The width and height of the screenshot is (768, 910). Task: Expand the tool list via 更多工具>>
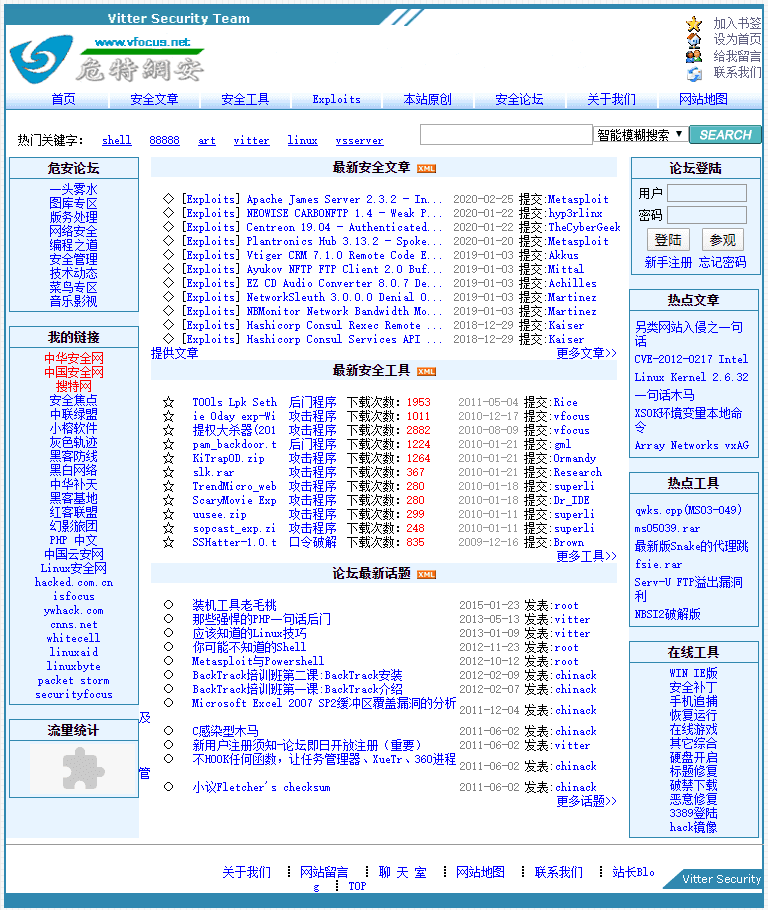[586, 556]
